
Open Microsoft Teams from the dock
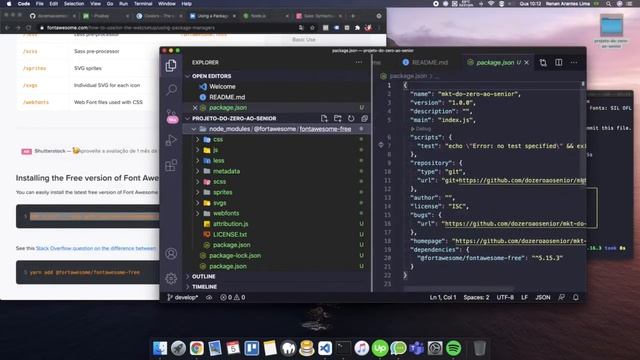417,348
